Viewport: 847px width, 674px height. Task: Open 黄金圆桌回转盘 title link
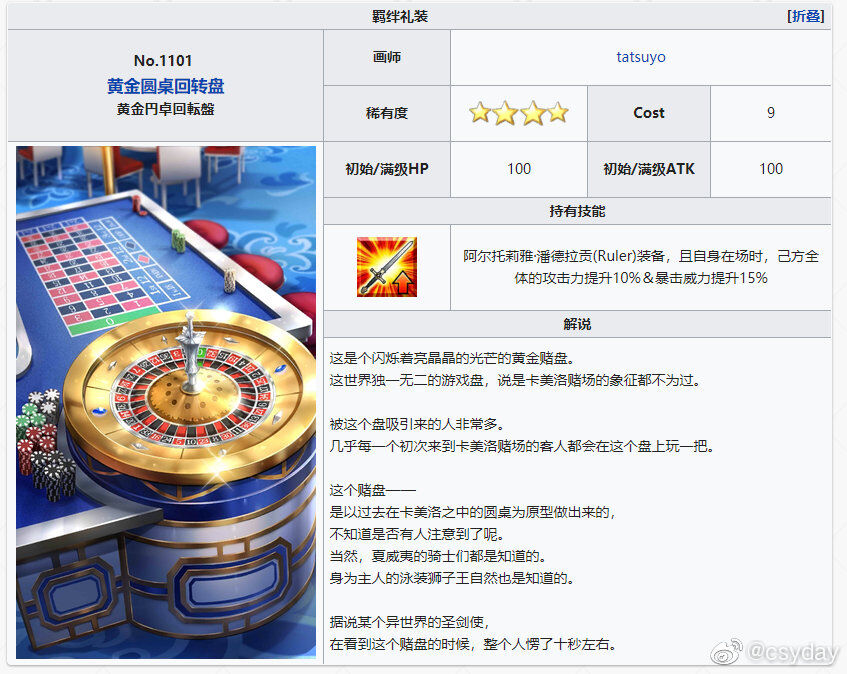click(165, 86)
